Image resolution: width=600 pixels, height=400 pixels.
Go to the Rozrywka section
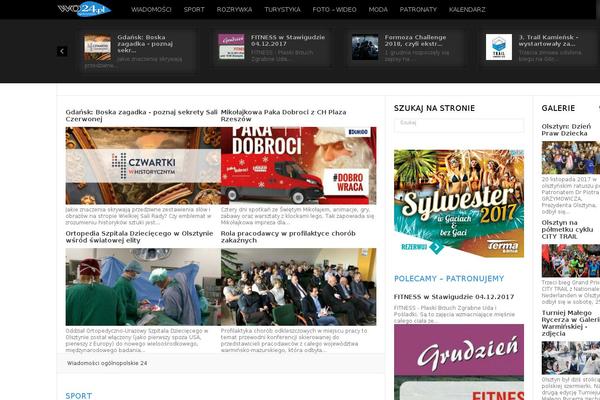(234, 10)
